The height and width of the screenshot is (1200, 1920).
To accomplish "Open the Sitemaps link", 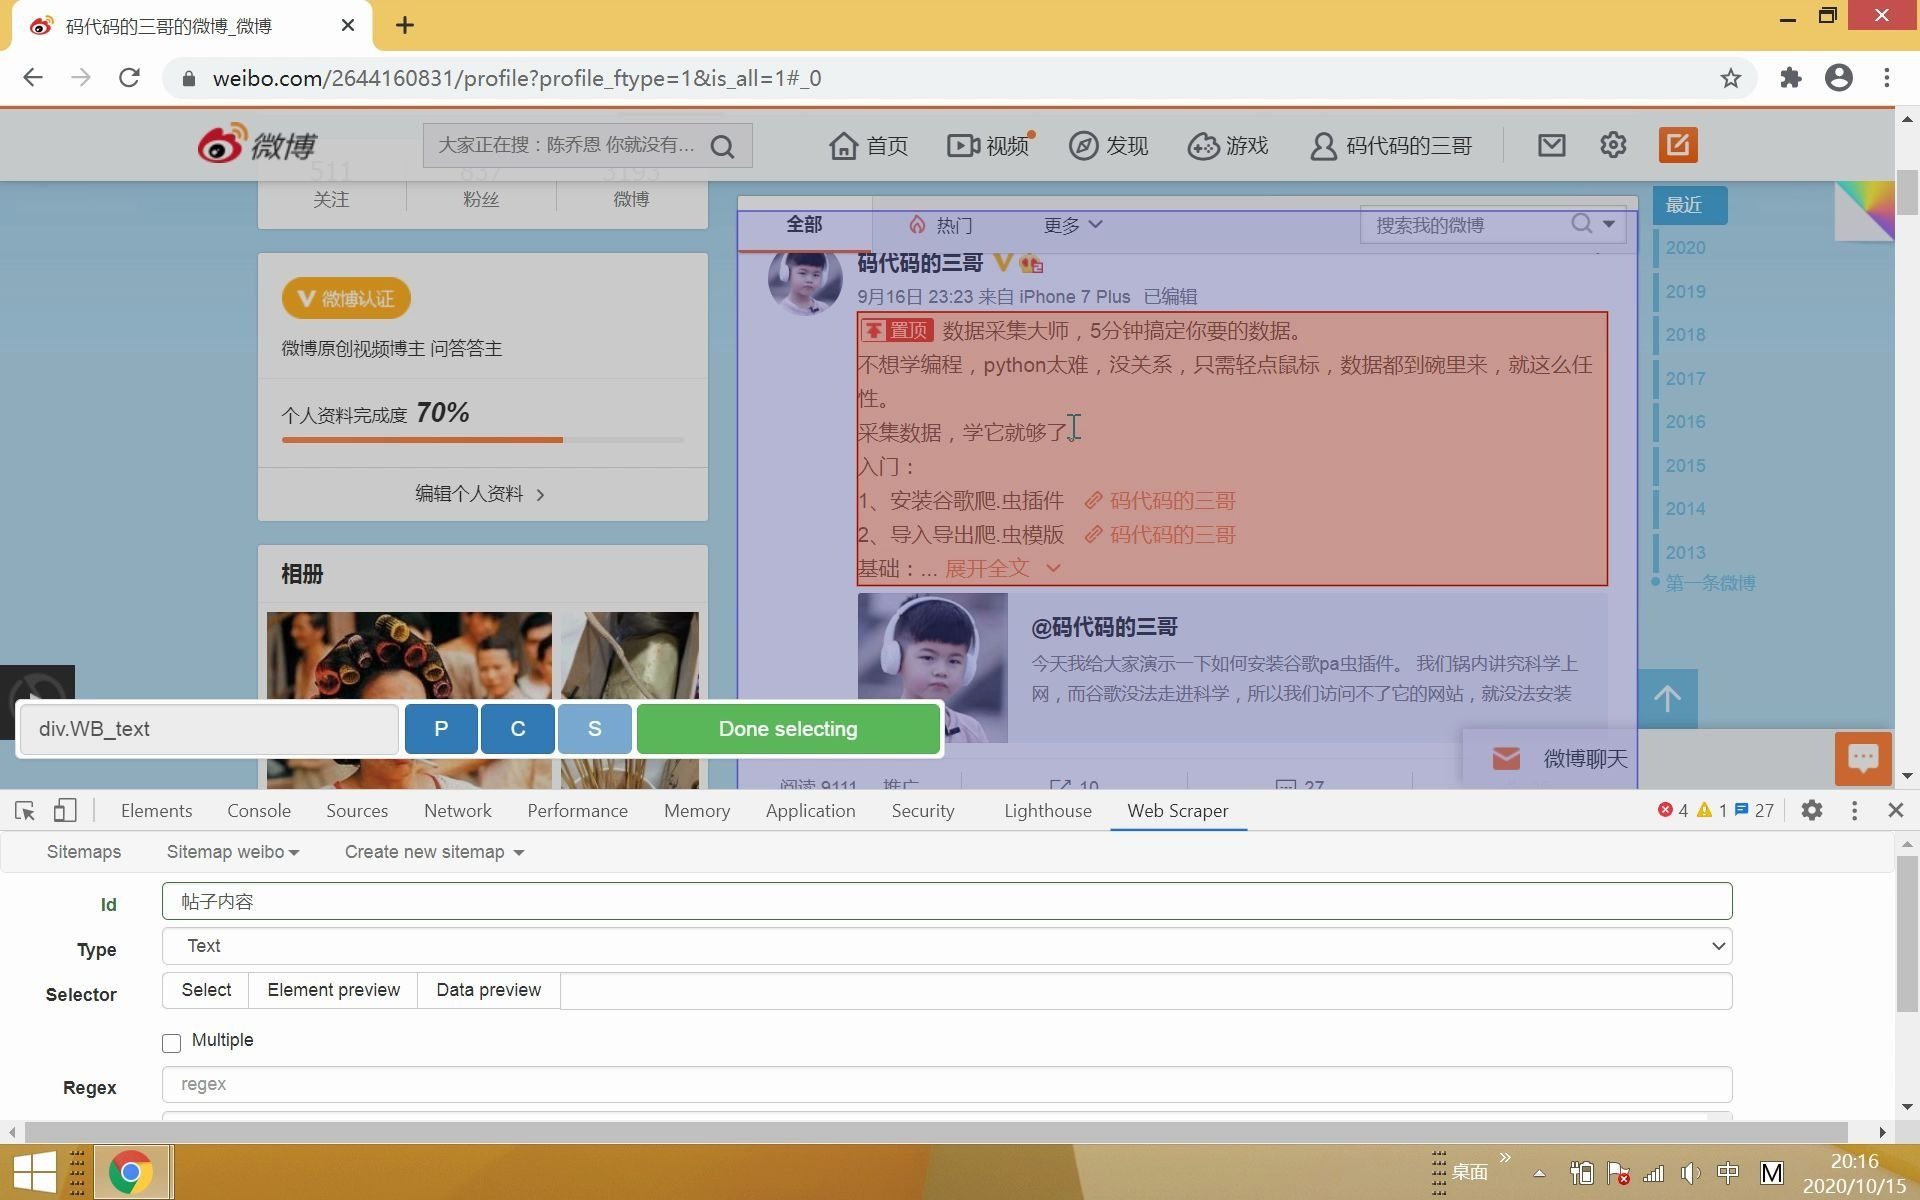I will [x=84, y=852].
